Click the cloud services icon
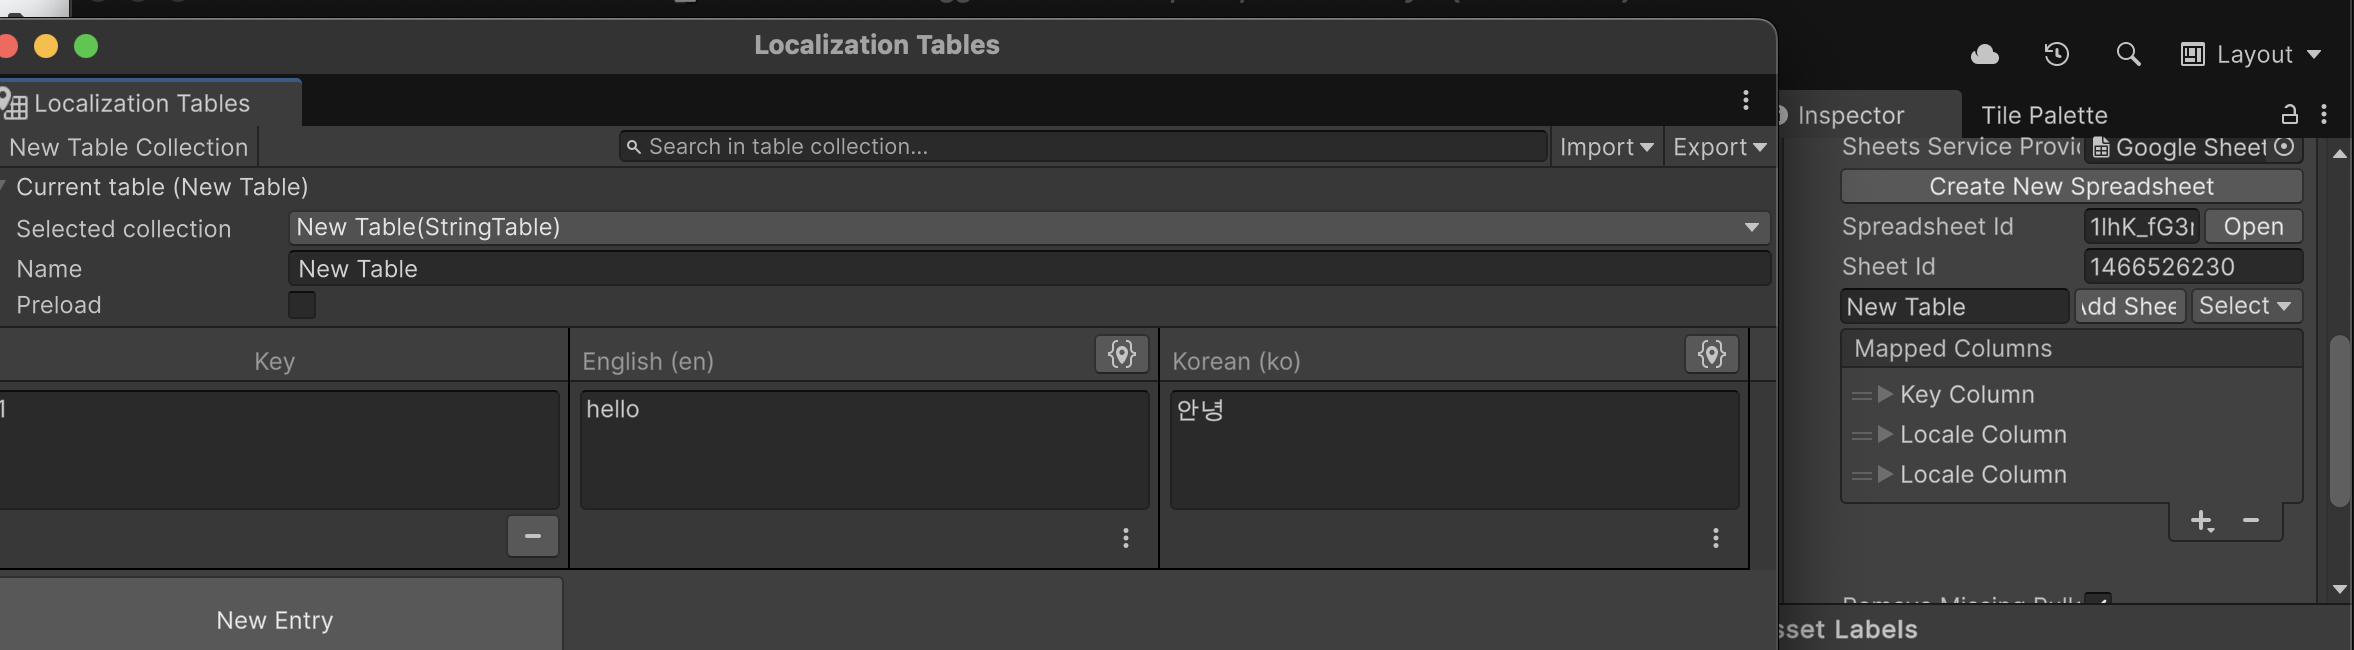Viewport: 2354px width, 650px height. (1984, 55)
